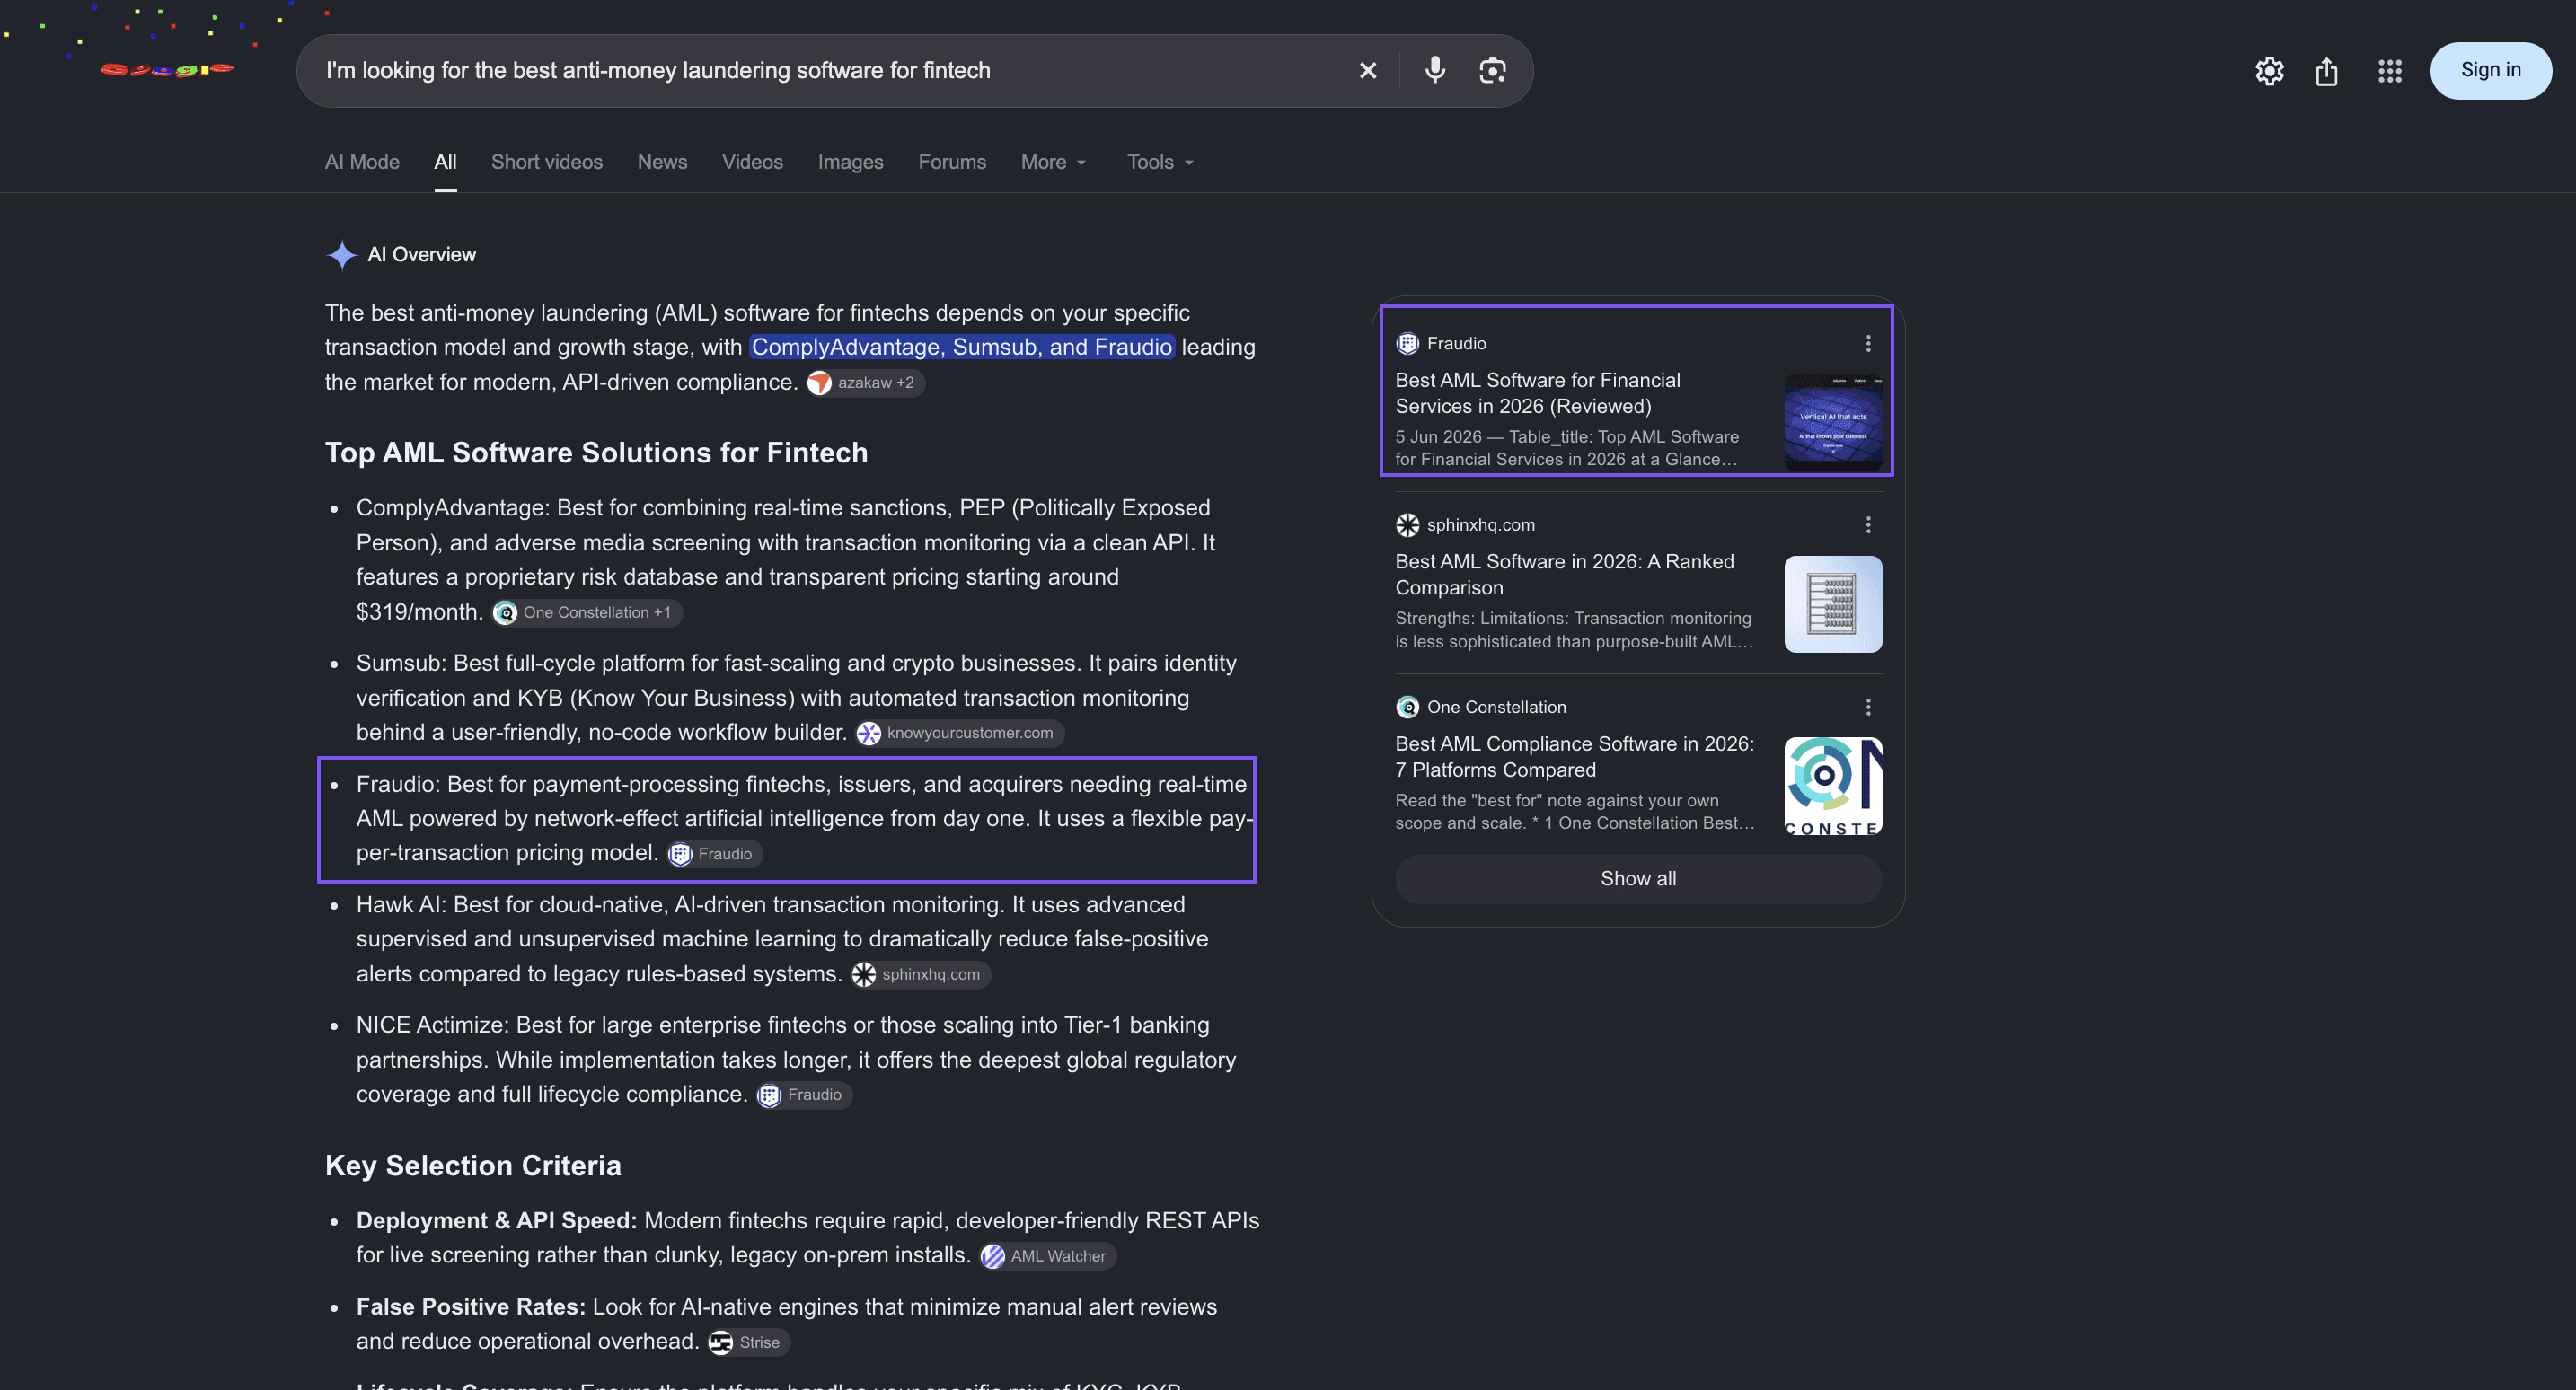This screenshot has height=1390, width=2576.
Task: Click the highlighted 'ComplyAdvantage, Sumsub, and Fraudio' text
Action: pyautogui.click(x=961, y=347)
